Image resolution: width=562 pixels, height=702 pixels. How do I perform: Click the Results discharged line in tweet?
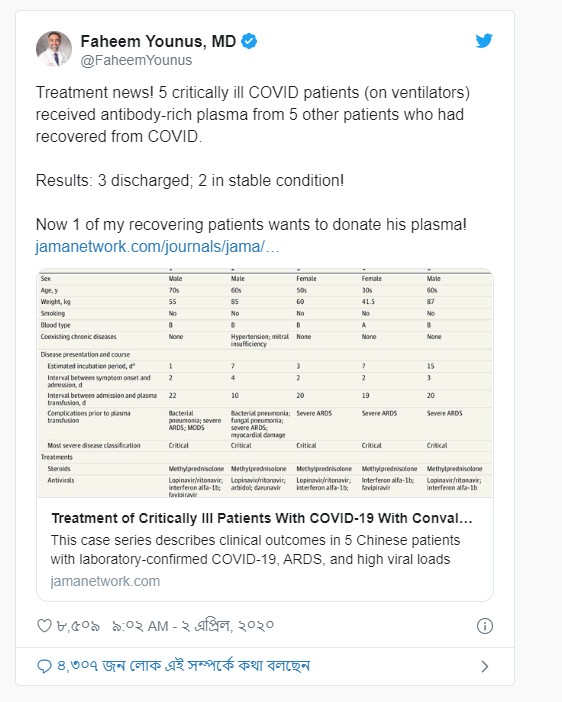(x=190, y=180)
